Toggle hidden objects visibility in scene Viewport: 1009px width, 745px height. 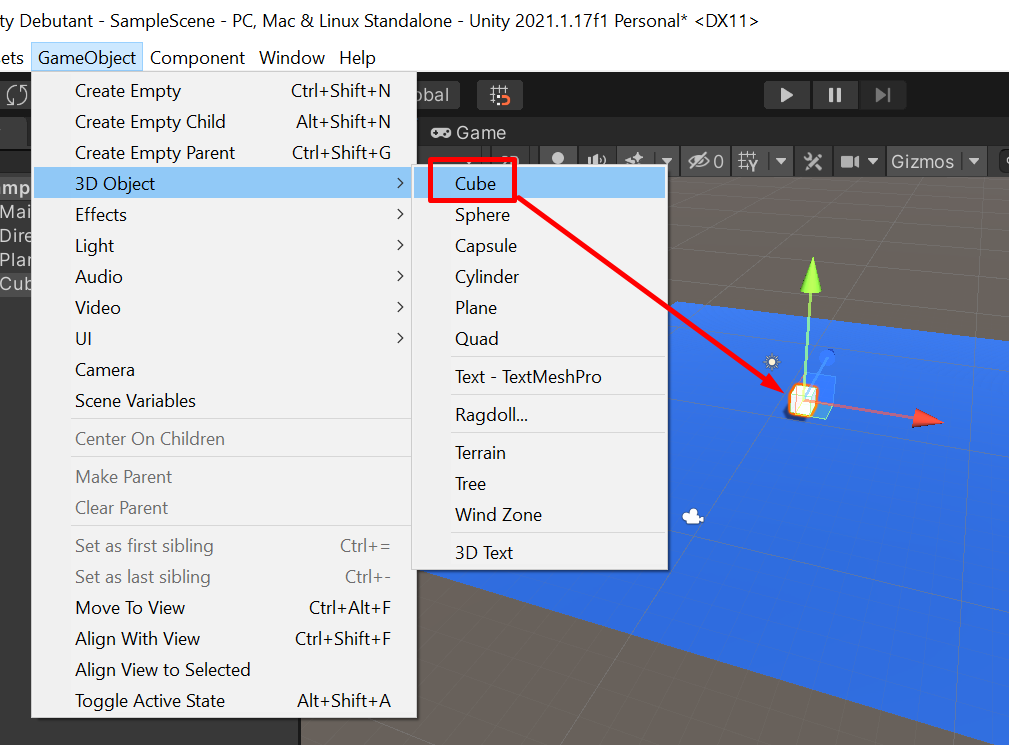coord(705,161)
